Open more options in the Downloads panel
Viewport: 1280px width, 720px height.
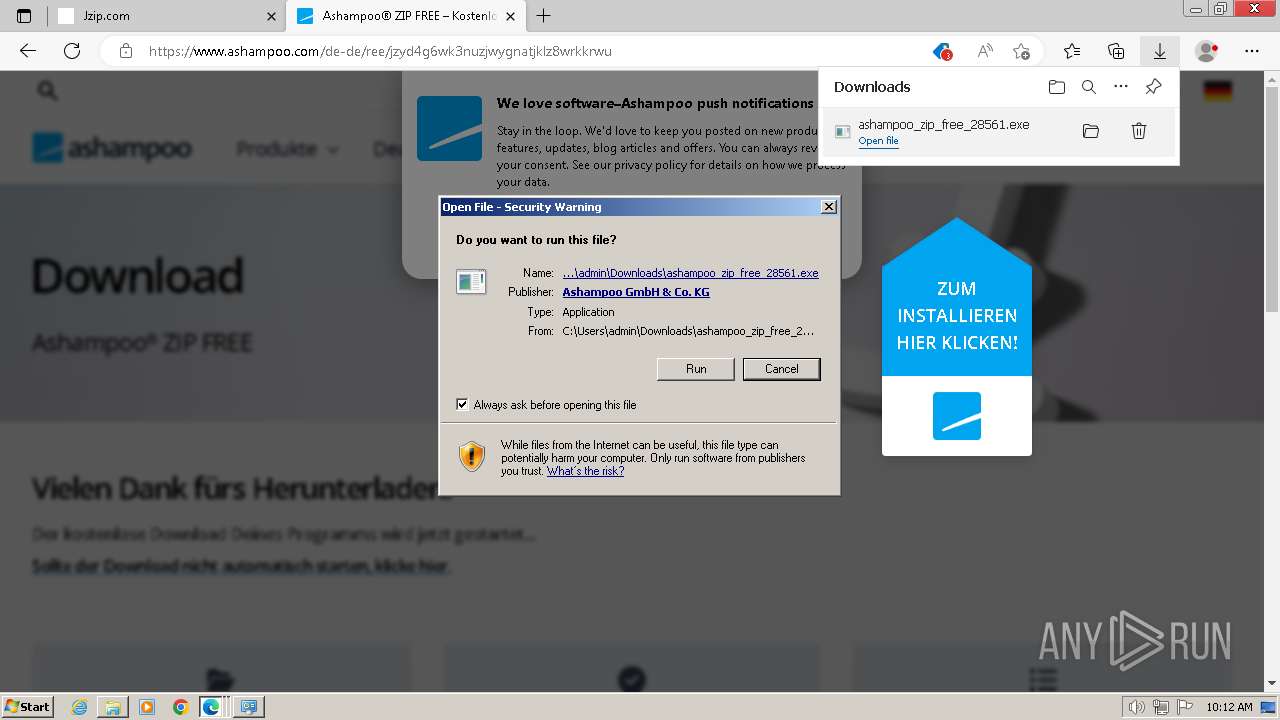[1121, 87]
